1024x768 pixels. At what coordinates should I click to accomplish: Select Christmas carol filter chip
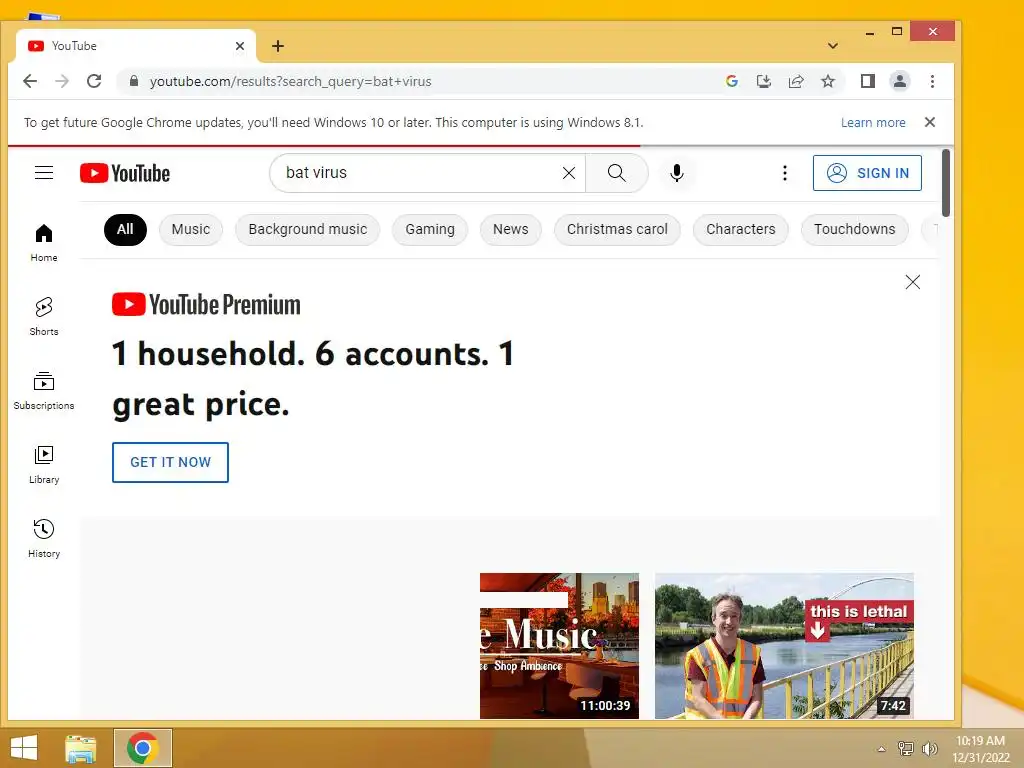pyautogui.click(x=617, y=229)
